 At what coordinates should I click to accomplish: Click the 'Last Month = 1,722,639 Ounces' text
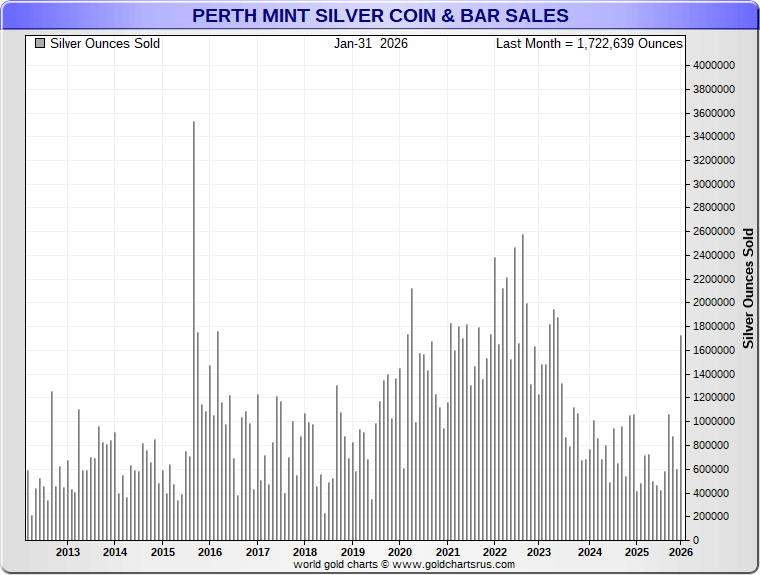(x=589, y=44)
